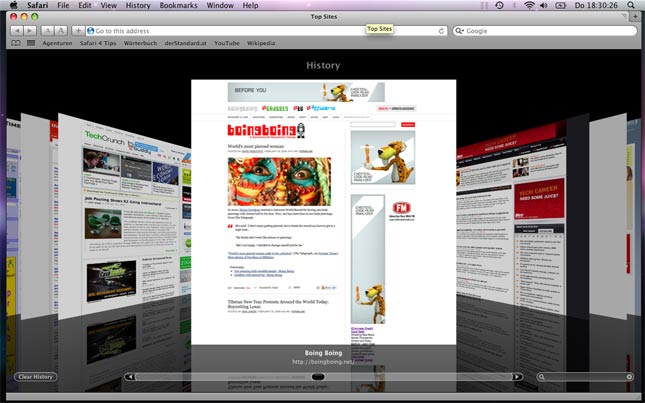Screen dimensions: 645x403
Task: Click the Boing Boing title caption
Action: 323,353
